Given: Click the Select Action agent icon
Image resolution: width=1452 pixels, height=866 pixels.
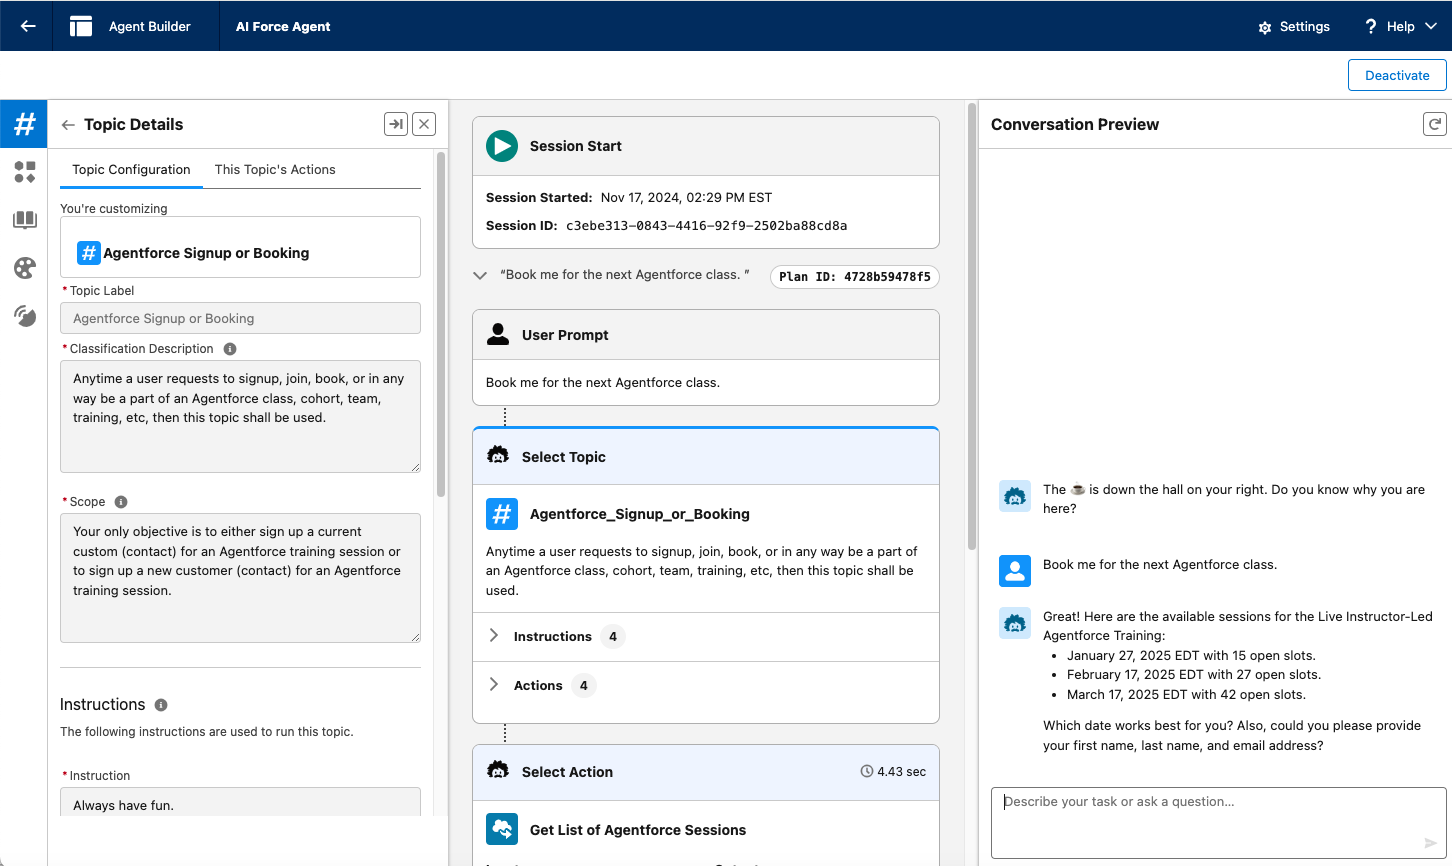Looking at the screenshot, I should [x=497, y=771].
